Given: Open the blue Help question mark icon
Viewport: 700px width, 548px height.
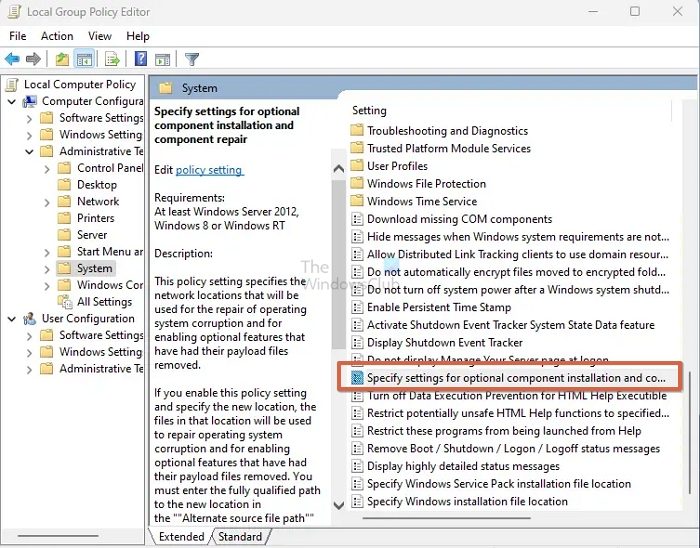Looking at the screenshot, I should pyautogui.click(x=139, y=59).
